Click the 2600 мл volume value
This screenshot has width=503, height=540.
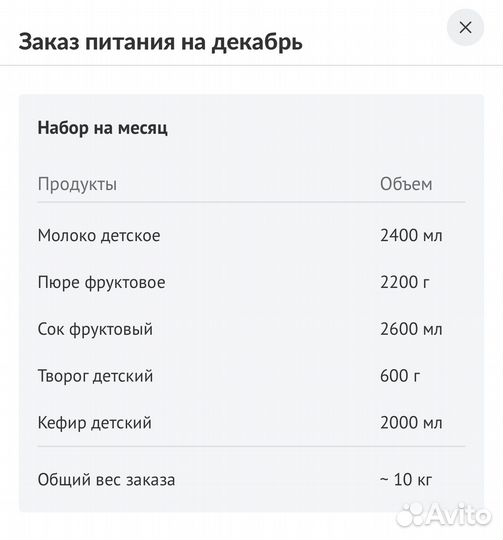pos(411,329)
